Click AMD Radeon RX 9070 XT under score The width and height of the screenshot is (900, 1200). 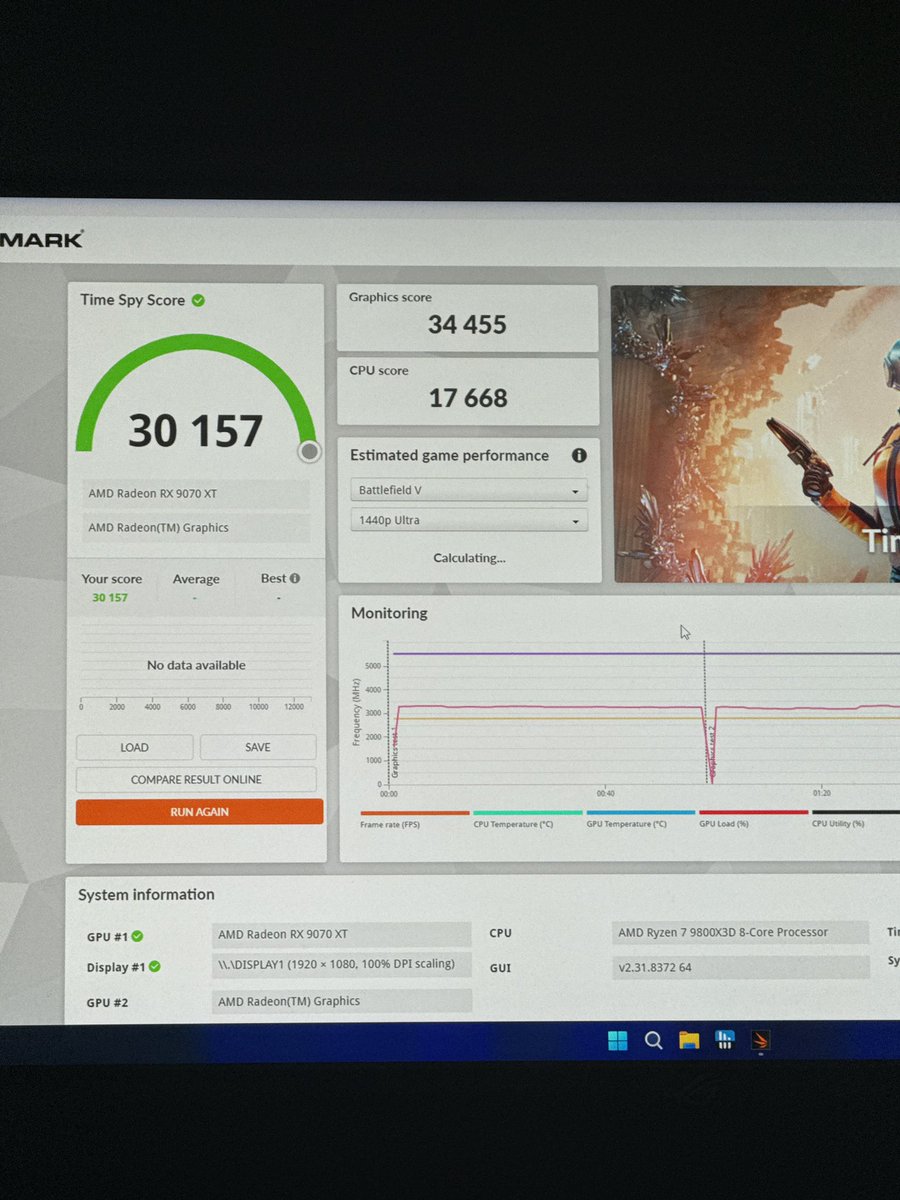[x=196, y=494]
